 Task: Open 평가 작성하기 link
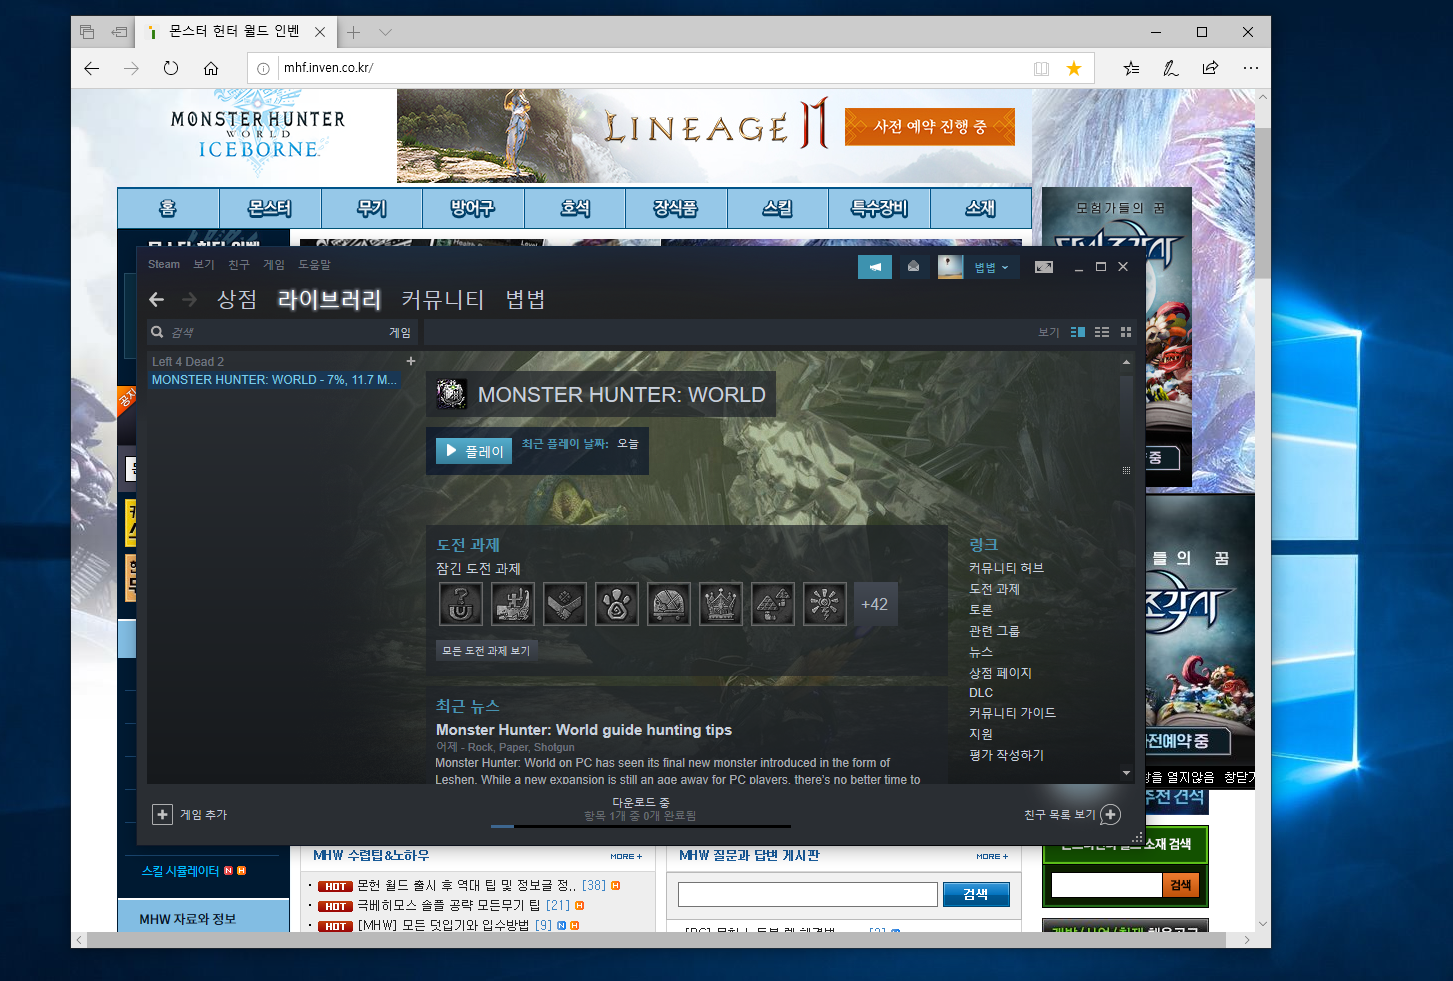pyautogui.click(x=1006, y=755)
